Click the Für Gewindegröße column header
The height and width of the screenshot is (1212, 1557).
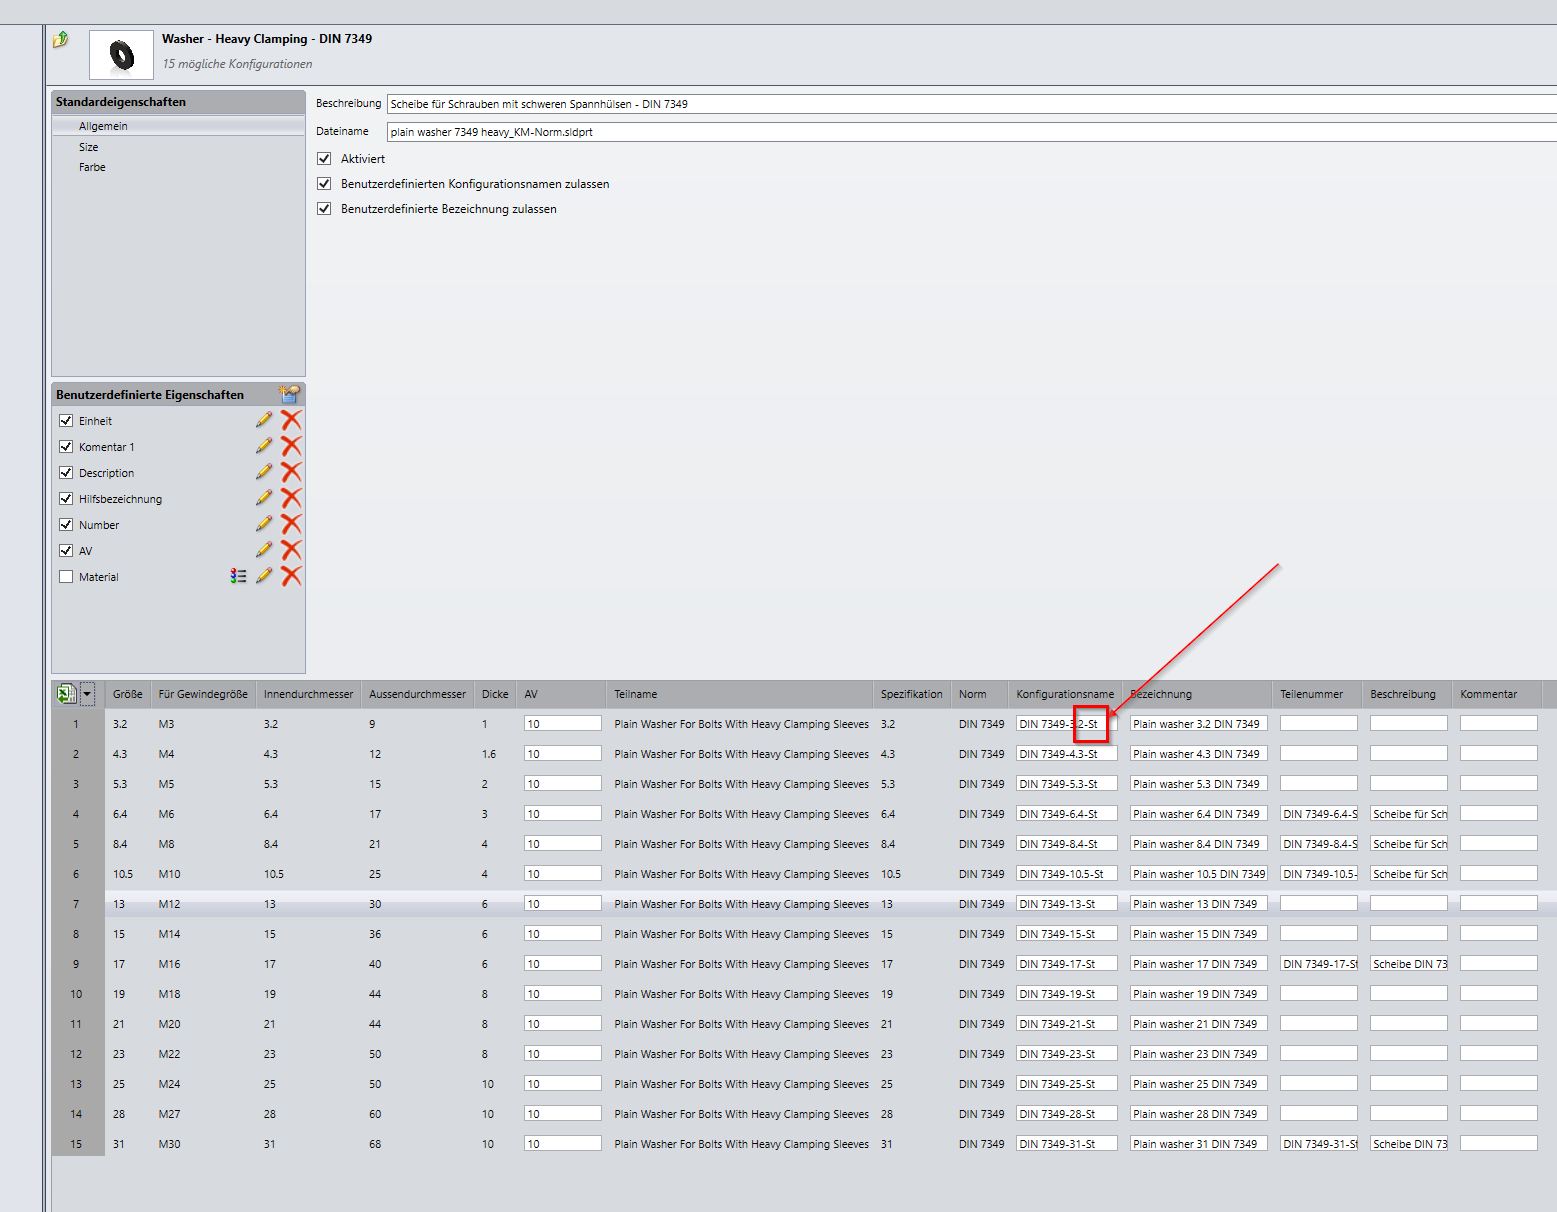coord(203,694)
